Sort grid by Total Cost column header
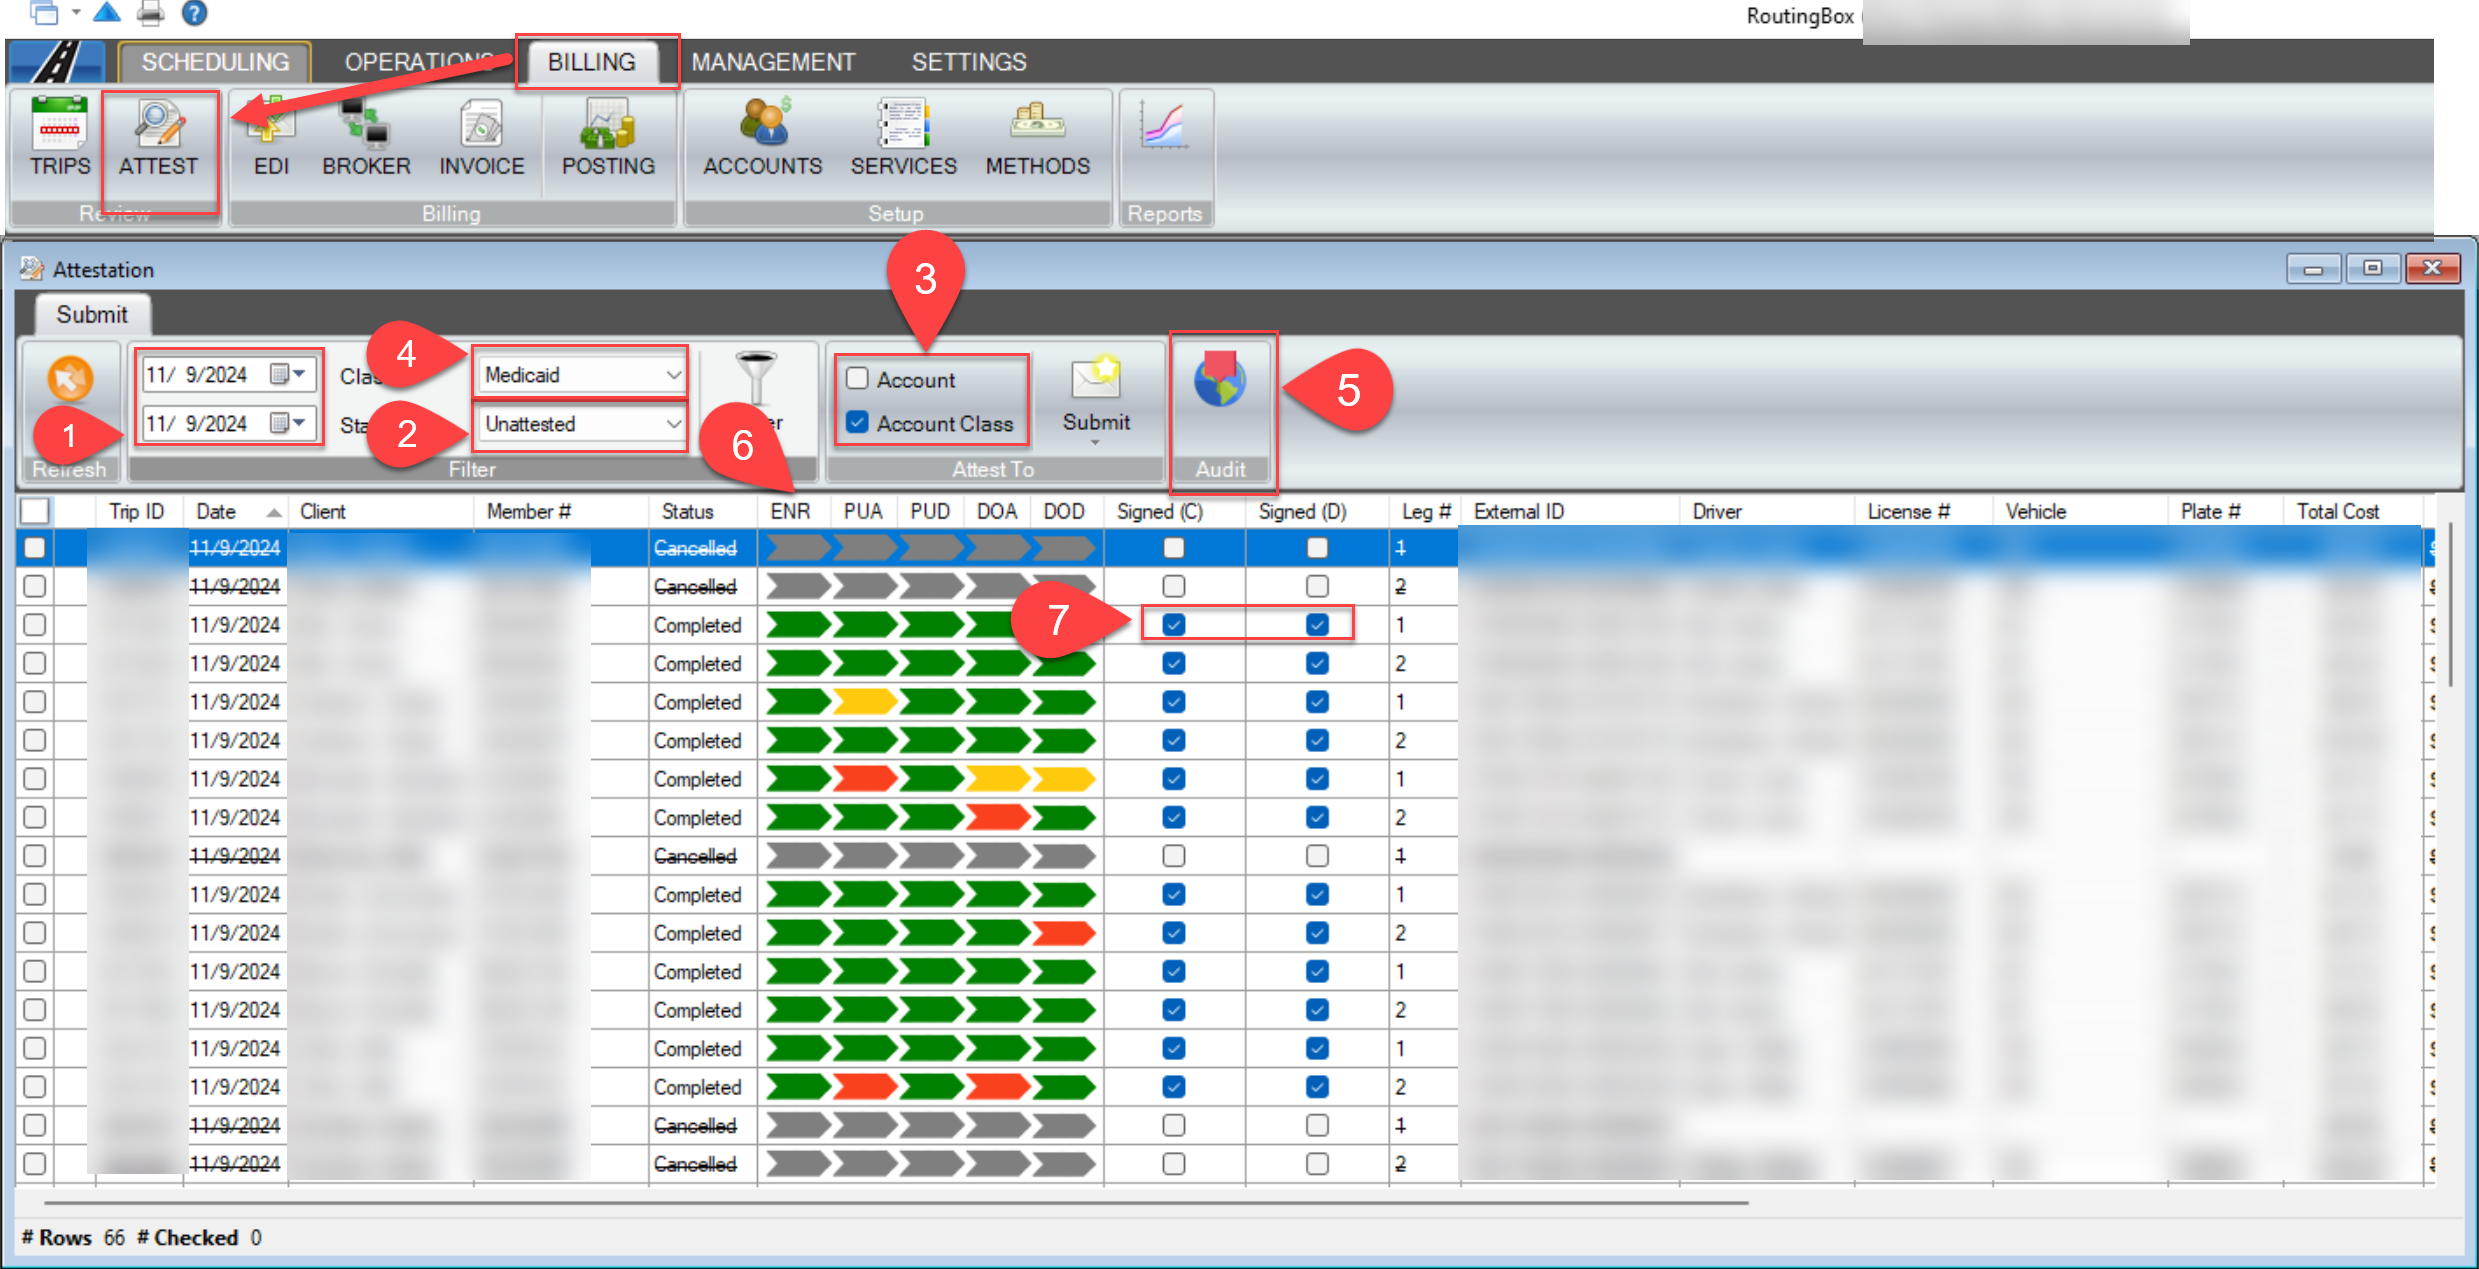This screenshot has height=1269, width=2479. (2336, 511)
